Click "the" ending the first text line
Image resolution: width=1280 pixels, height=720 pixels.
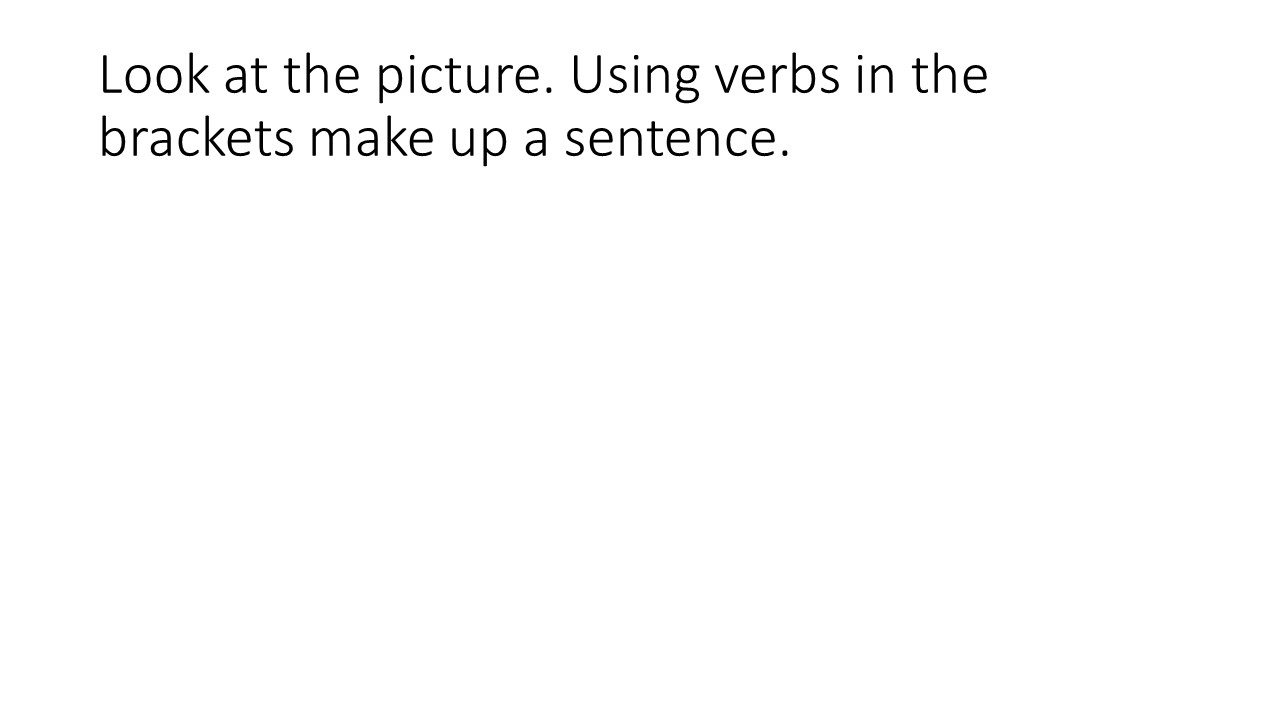[x=947, y=76]
